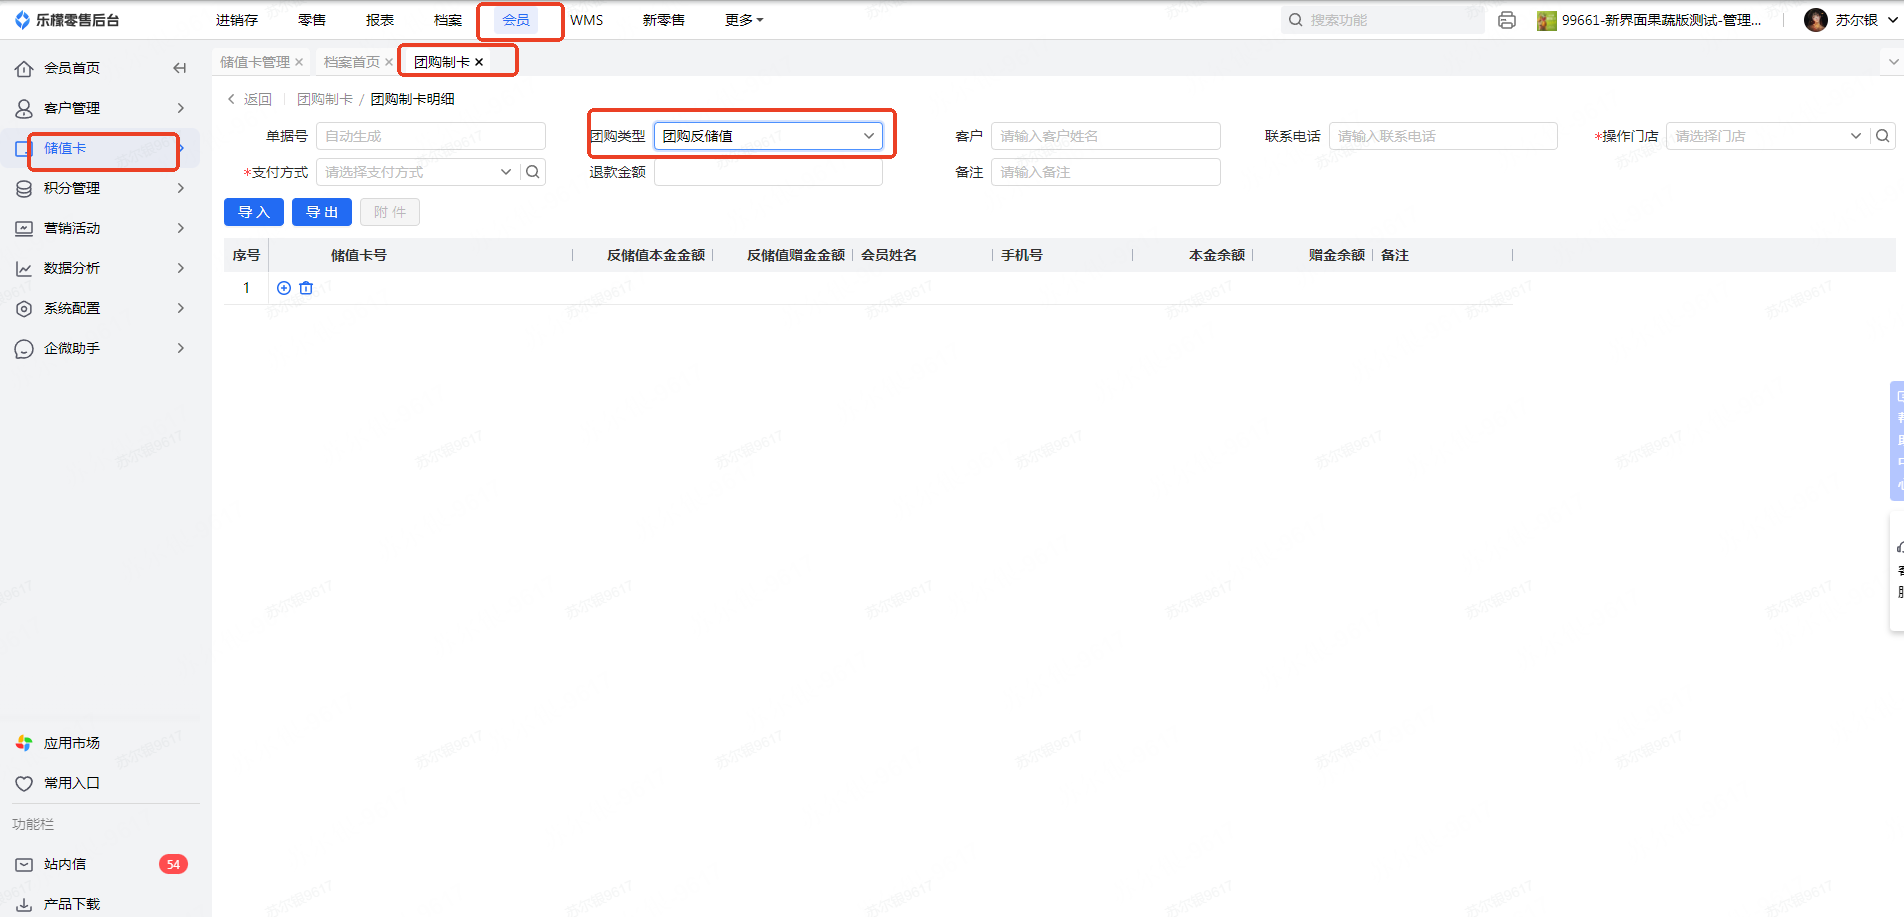Click the 导出 button
Image resolution: width=1904 pixels, height=917 pixels.
(x=322, y=212)
